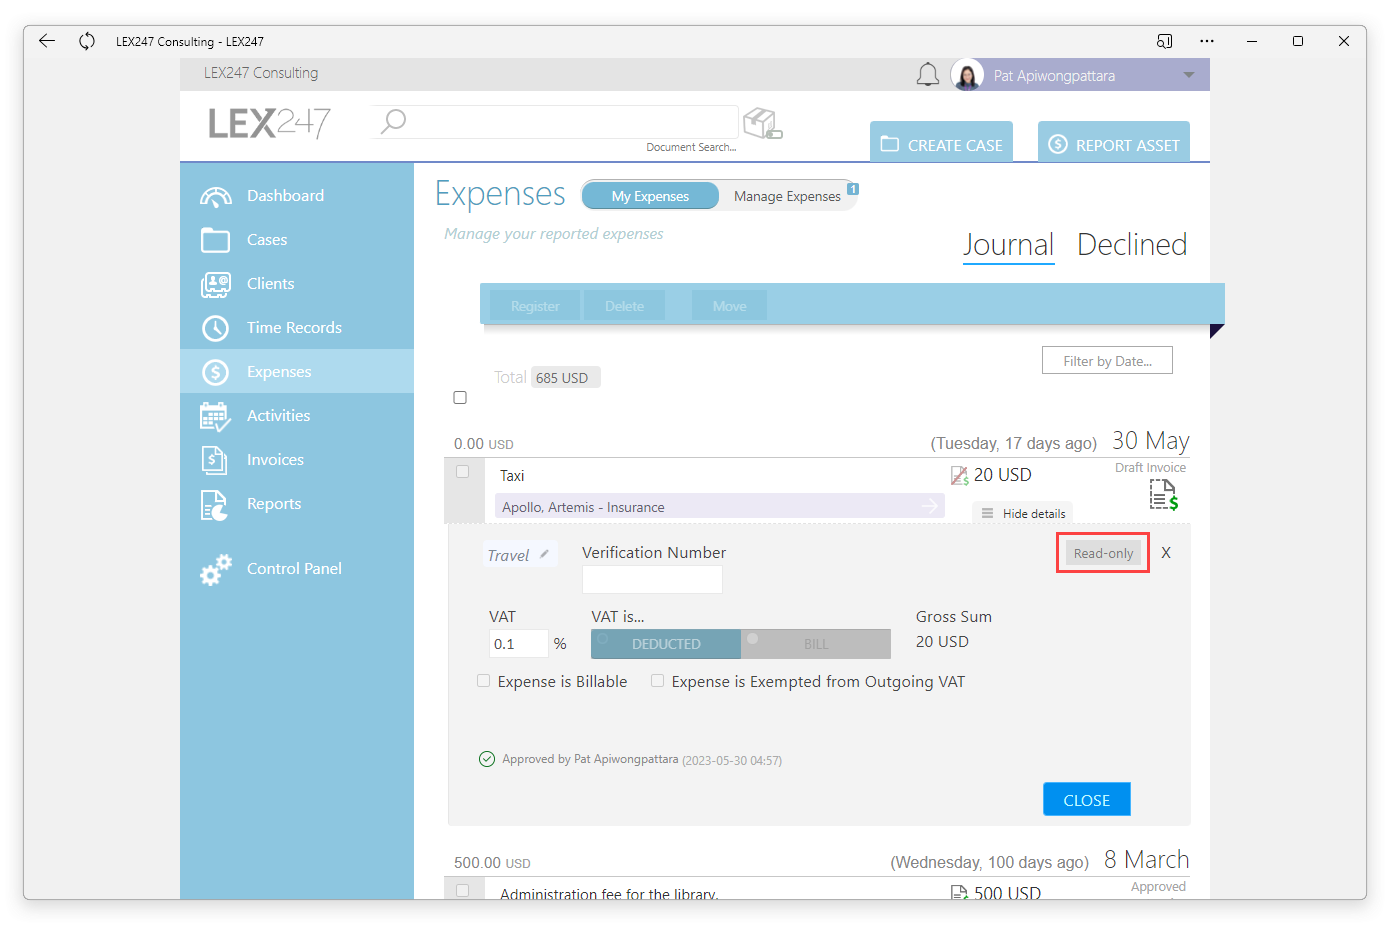Open Cases from the sidebar
This screenshot has height=925, width=1390.
(x=297, y=240)
